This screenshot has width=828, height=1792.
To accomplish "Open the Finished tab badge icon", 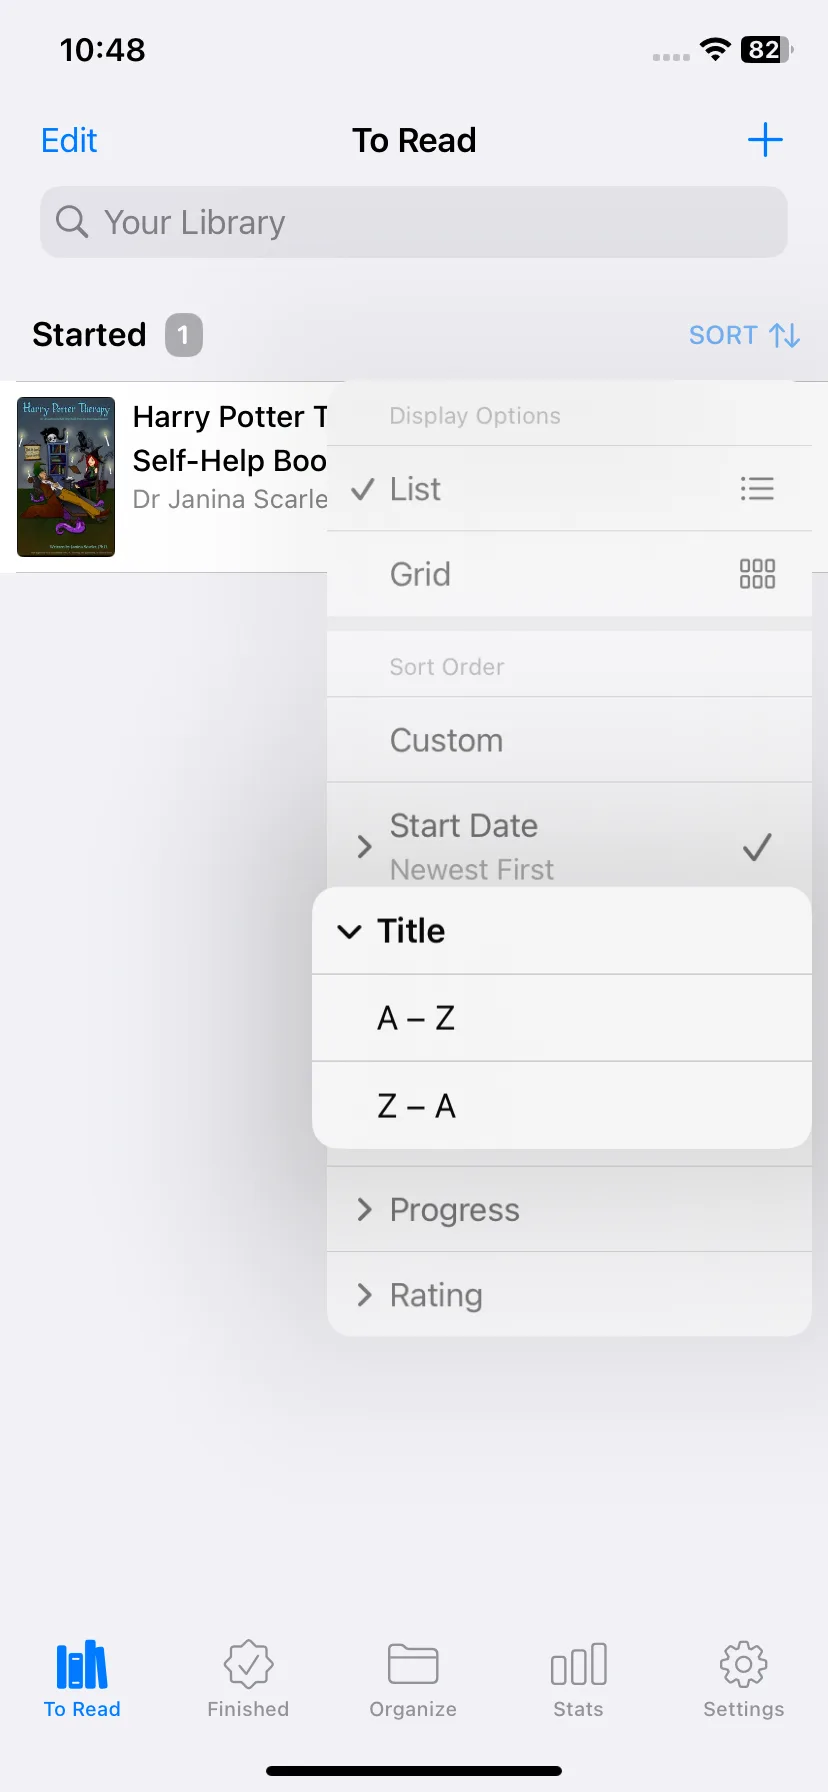I will coord(248,1664).
